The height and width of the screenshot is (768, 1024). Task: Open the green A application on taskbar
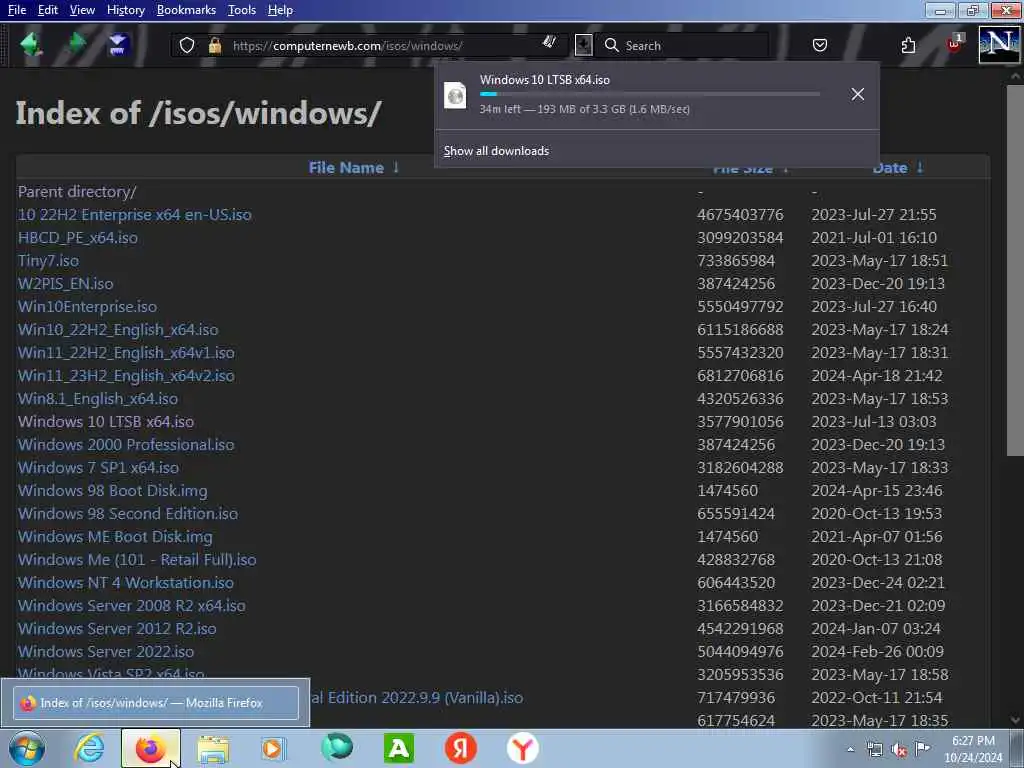coord(398,748)
